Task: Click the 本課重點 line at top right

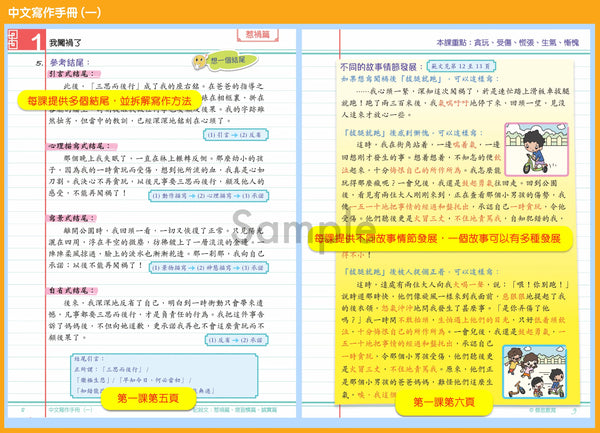Action: [507, 43]
